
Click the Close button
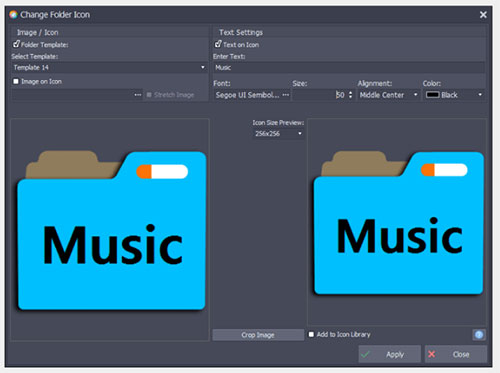[x=455, y=354]
